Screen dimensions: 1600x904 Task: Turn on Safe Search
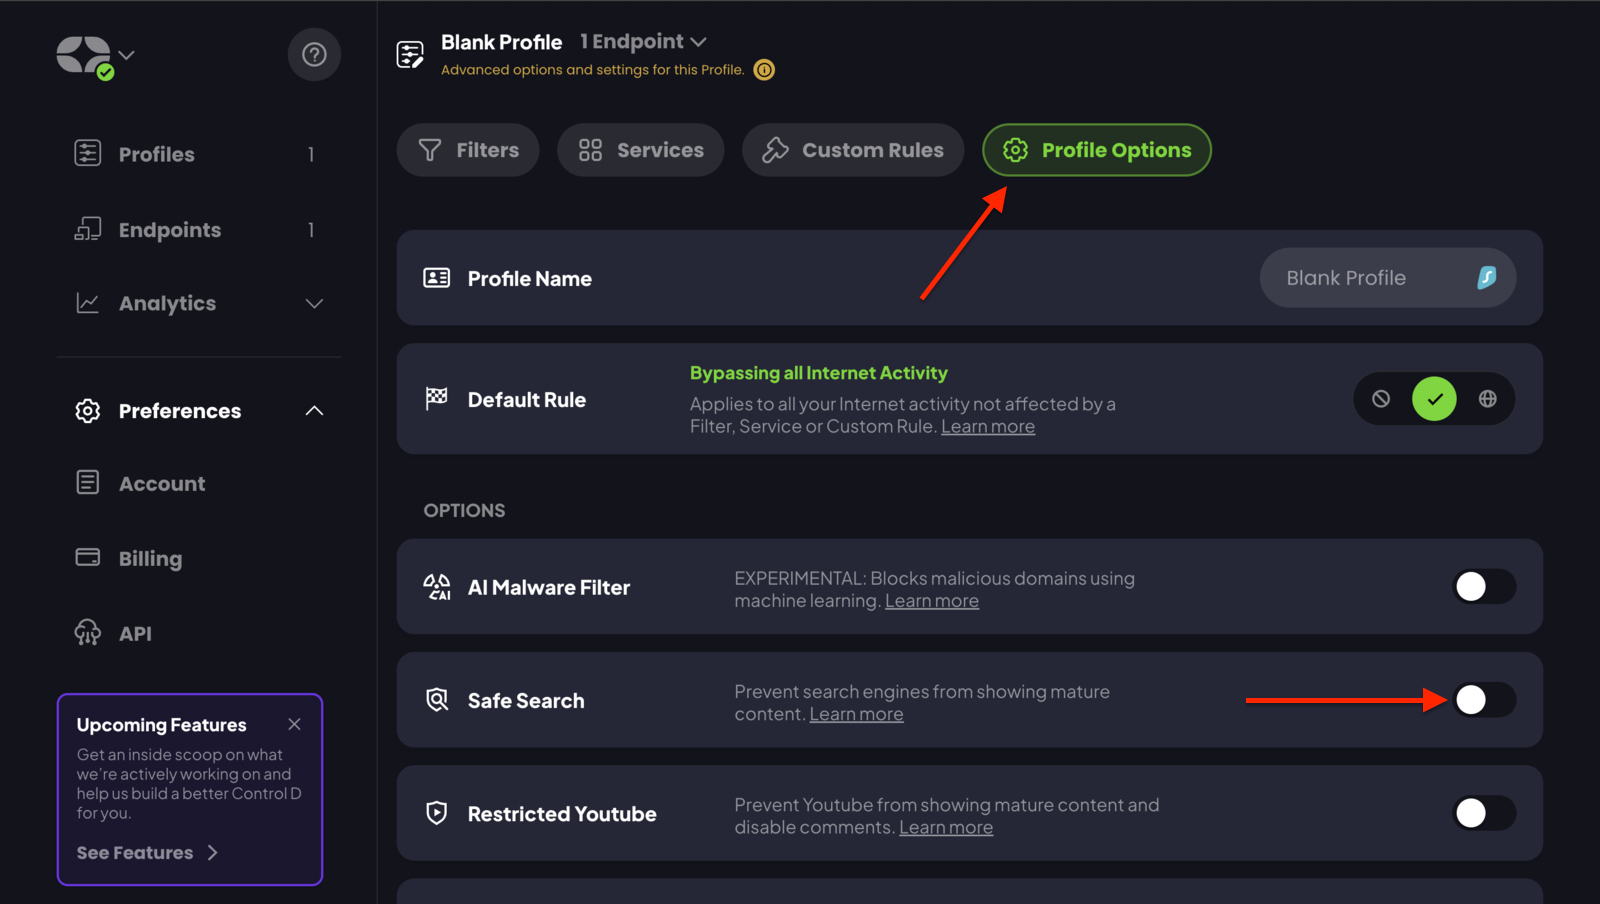point(1483,700)
